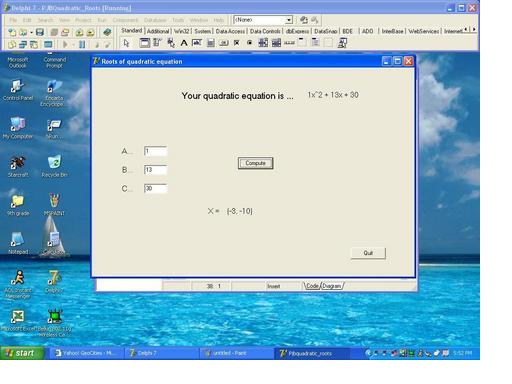Open the Project menu

(83, 20)
